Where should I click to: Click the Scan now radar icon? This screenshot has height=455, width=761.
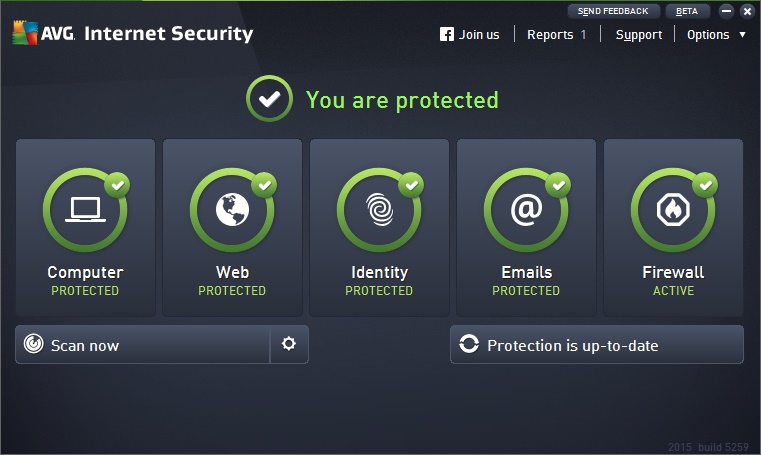pyautogui.click(x=34, y=345)
